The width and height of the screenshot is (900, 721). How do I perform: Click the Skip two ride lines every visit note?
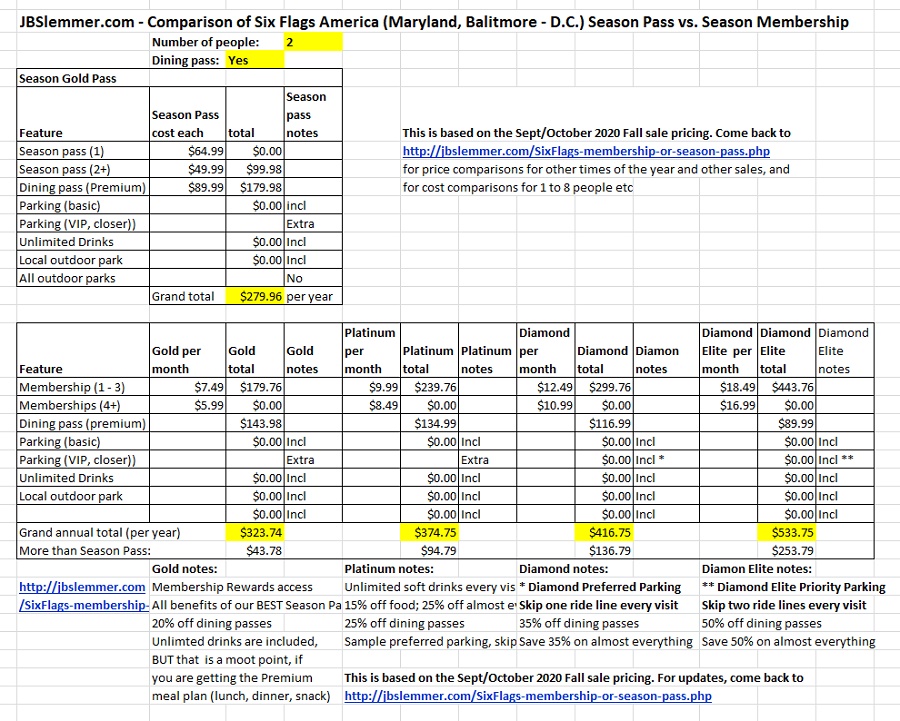(783, 605)
